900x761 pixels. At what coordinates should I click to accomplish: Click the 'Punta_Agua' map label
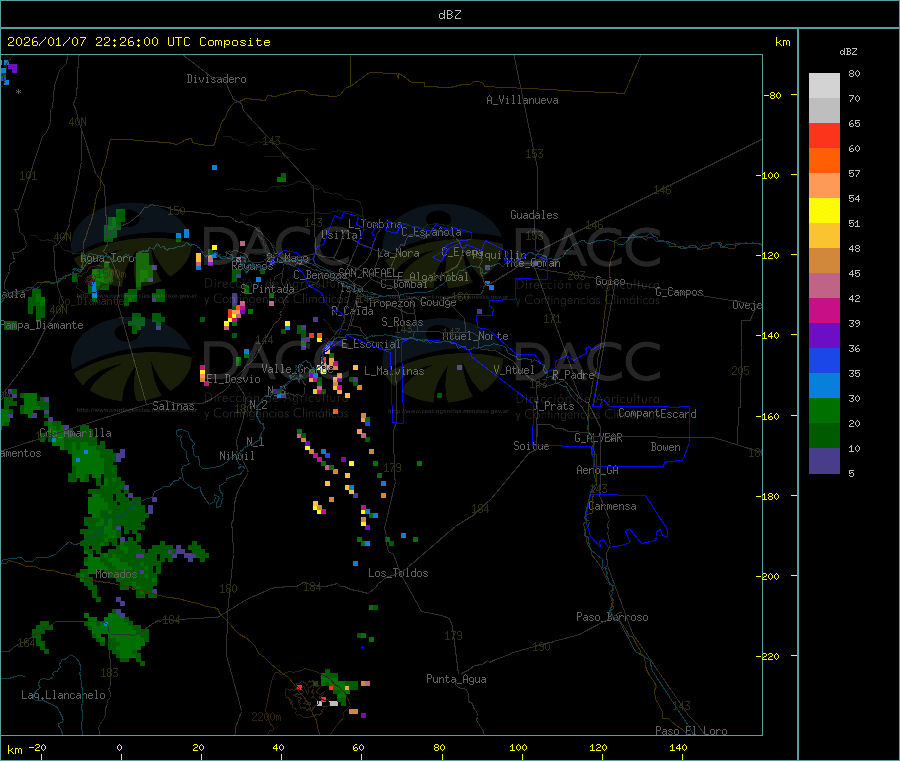(456, 679)
